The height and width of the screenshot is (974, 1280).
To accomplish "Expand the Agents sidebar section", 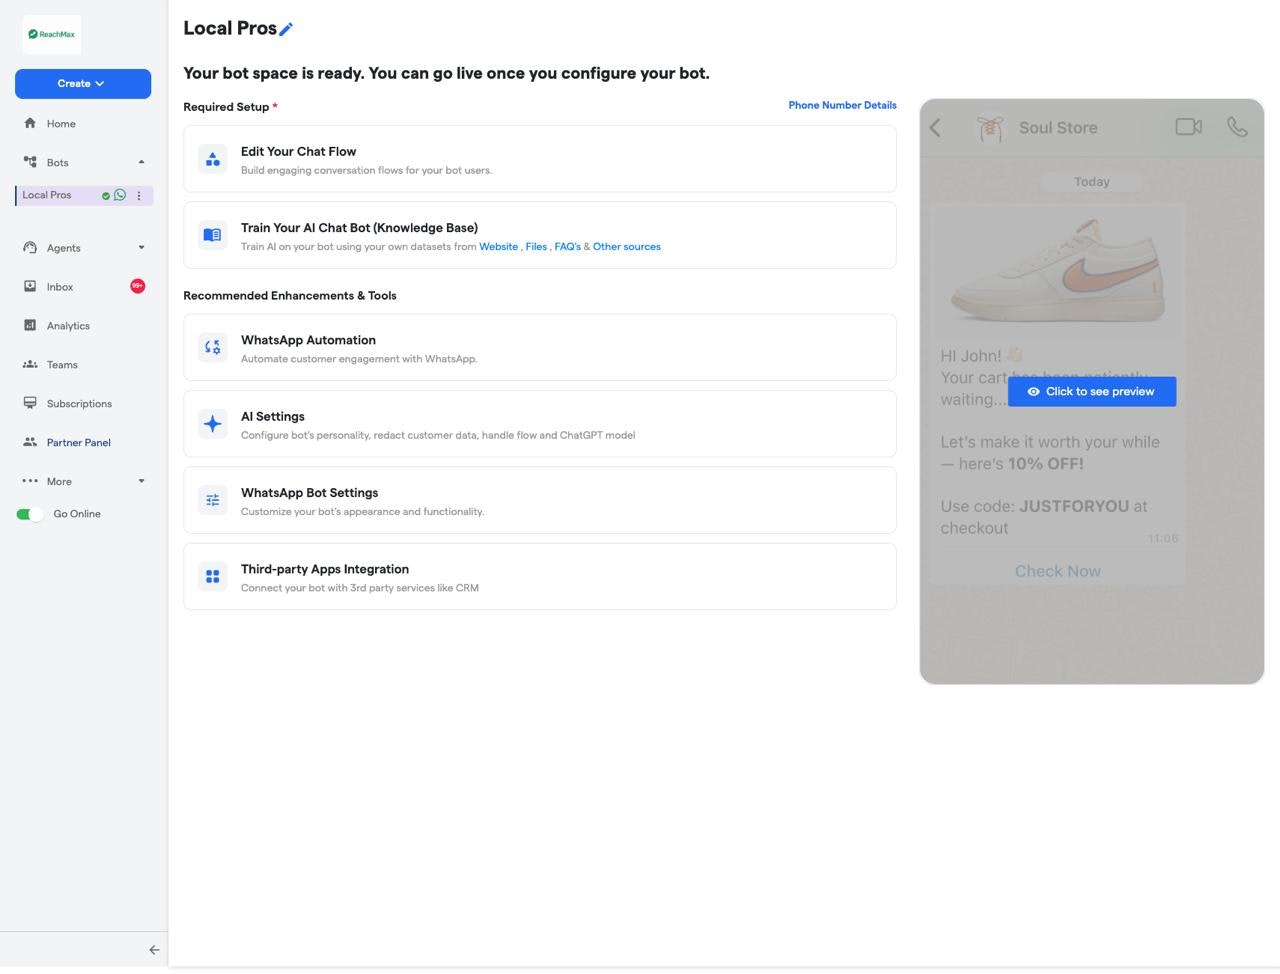I will point(141,247).
